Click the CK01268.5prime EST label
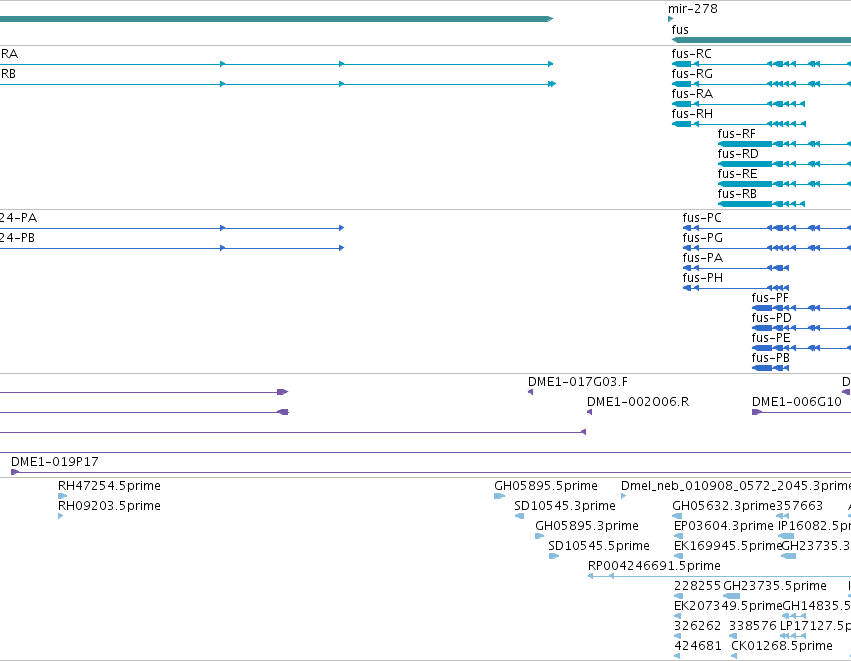The height and width of the screenshot is (661, 851). click(782, 646)
